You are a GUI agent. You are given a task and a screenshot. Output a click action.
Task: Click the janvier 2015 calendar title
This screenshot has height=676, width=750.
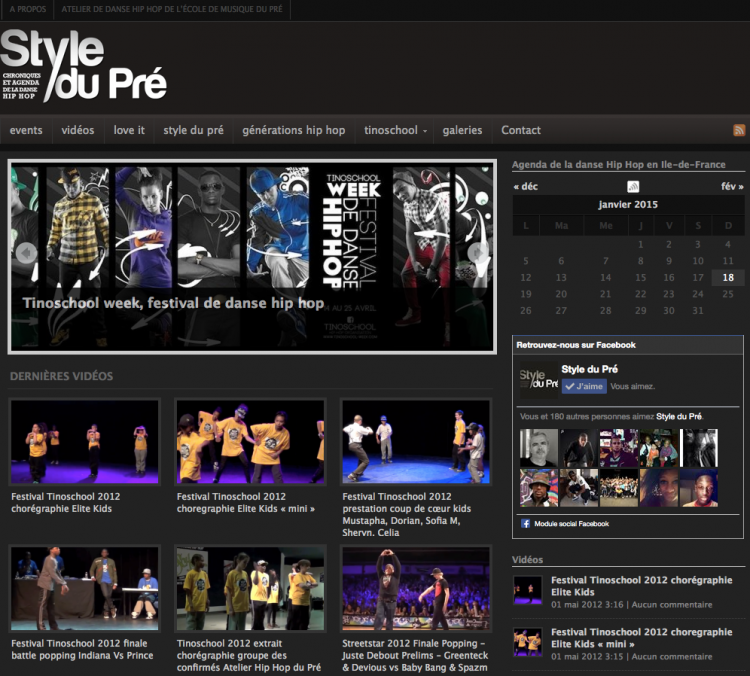628,204
